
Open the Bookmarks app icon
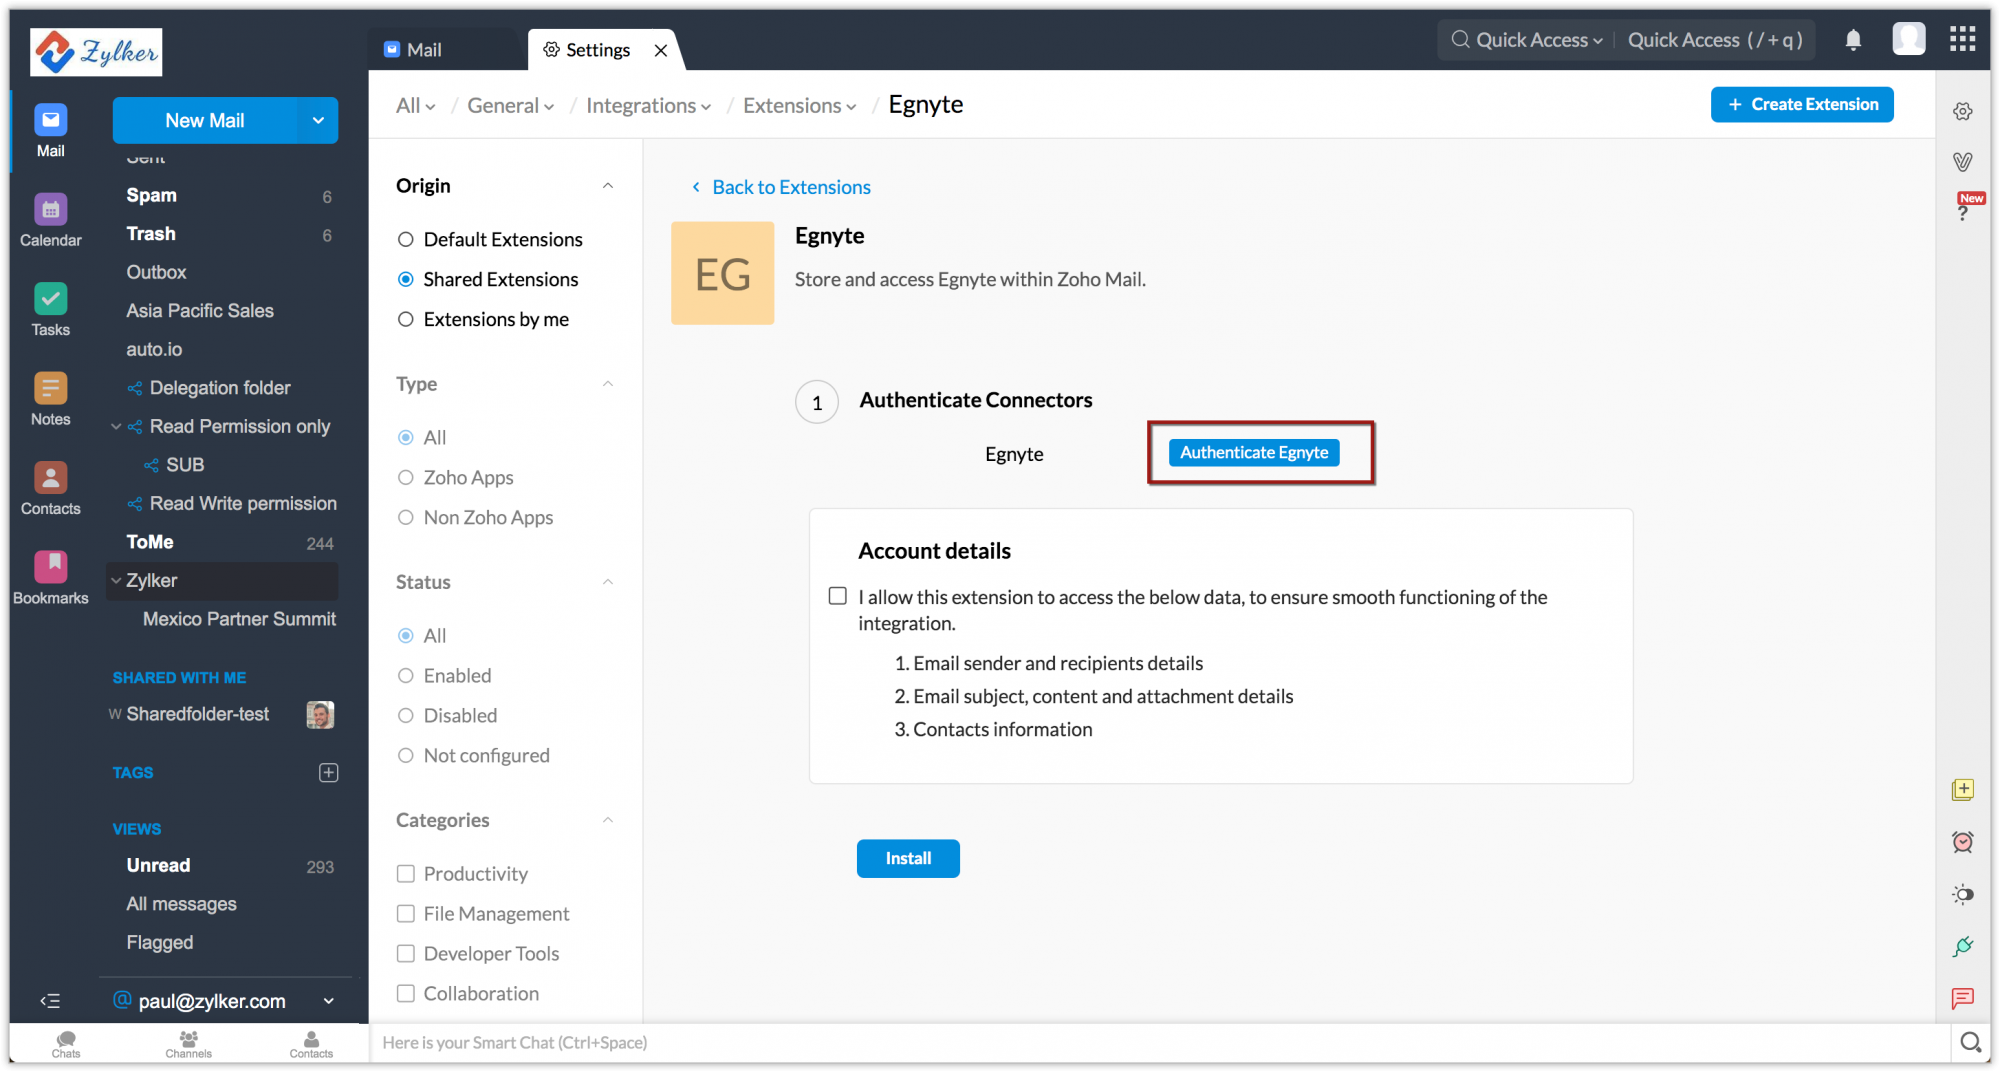[x=51, y=578]
